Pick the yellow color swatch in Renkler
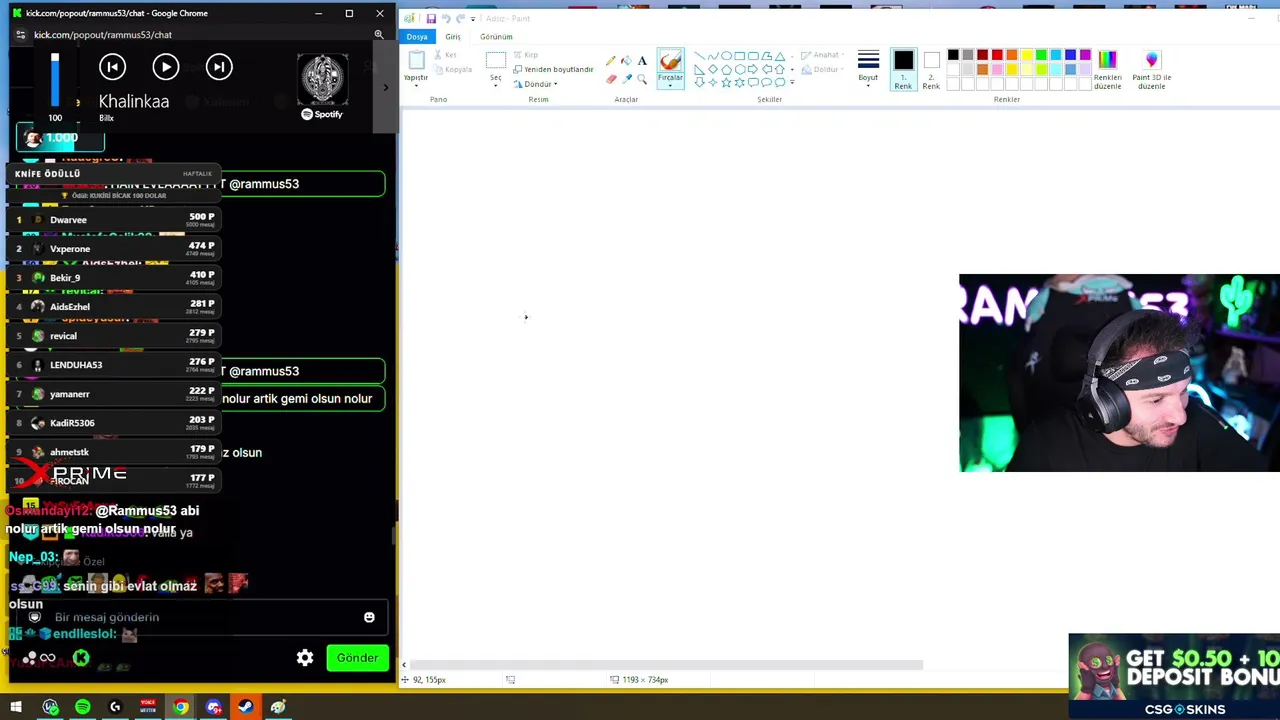 tap(1026, 55)
